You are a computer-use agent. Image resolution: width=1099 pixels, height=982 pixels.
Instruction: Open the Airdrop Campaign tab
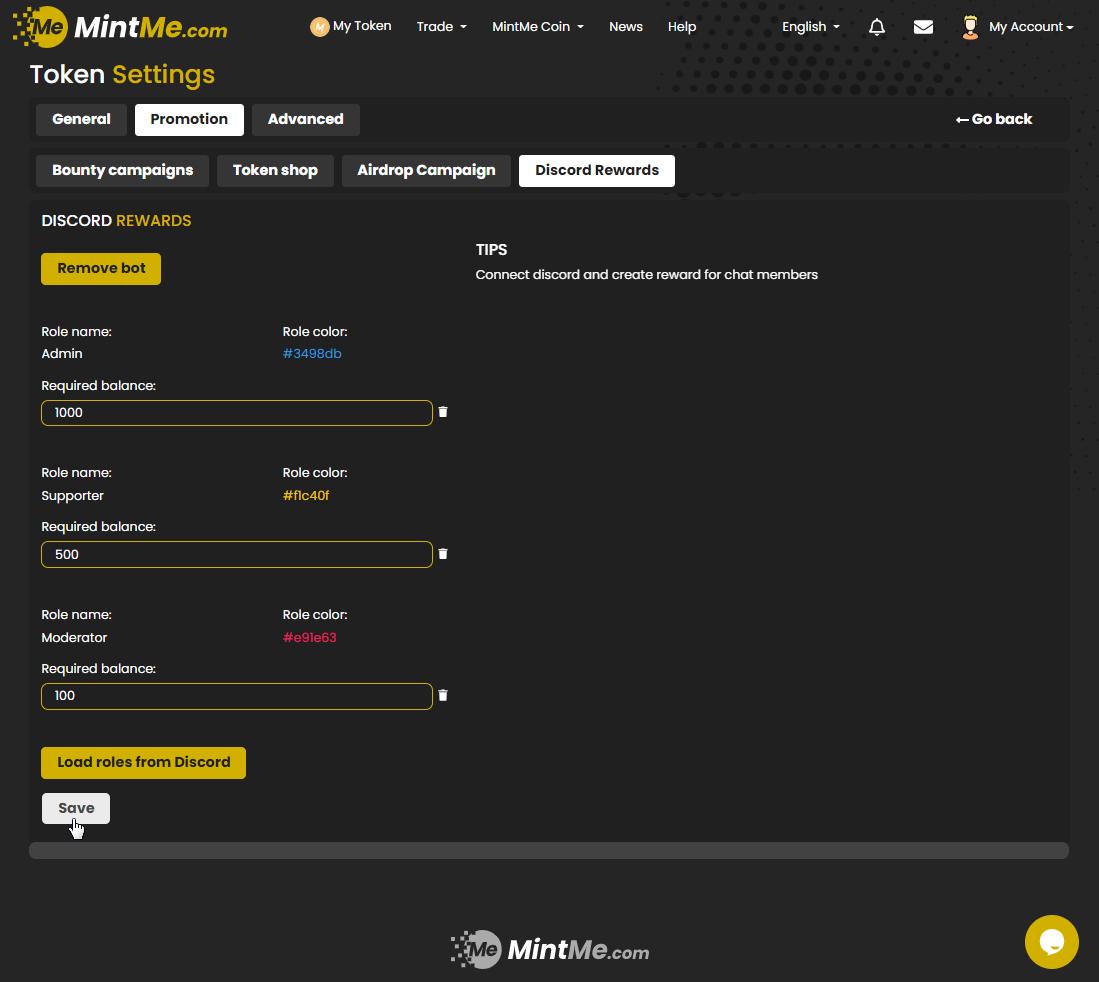pyautogui.click(x=426, y=170)
